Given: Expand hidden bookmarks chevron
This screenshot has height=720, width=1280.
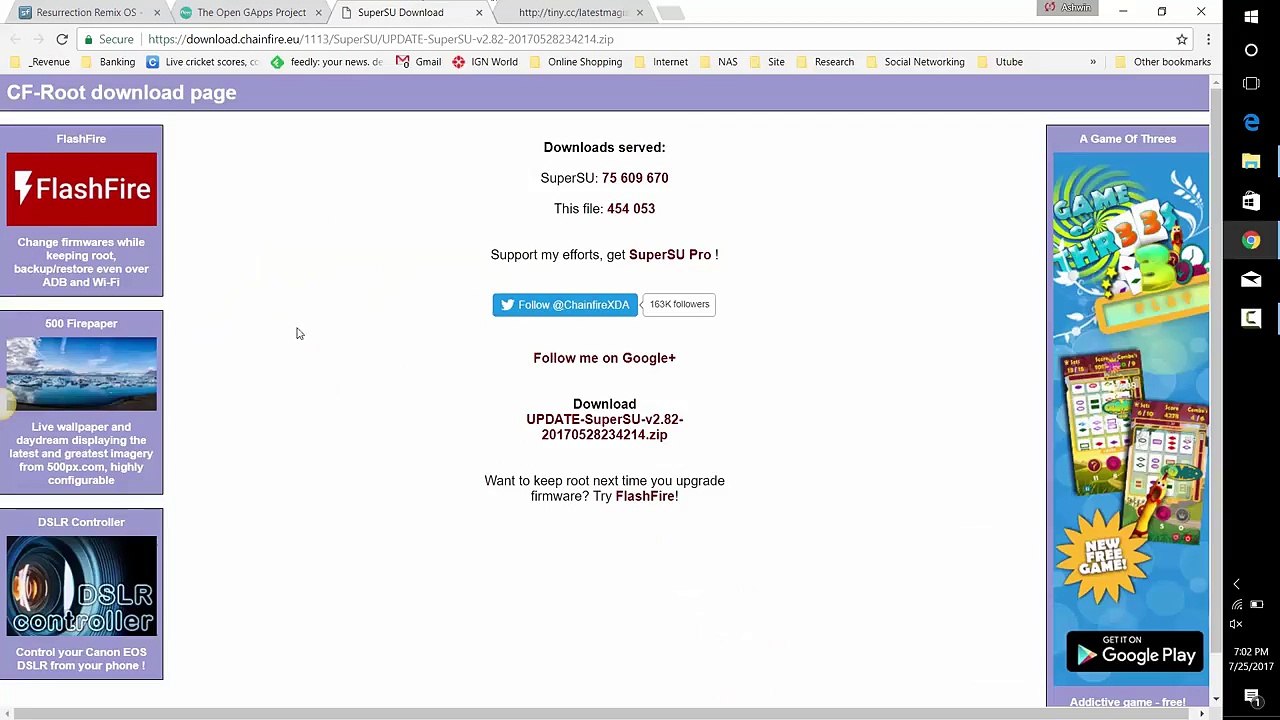Looking at the screenshot, I should coord(1093,62).
